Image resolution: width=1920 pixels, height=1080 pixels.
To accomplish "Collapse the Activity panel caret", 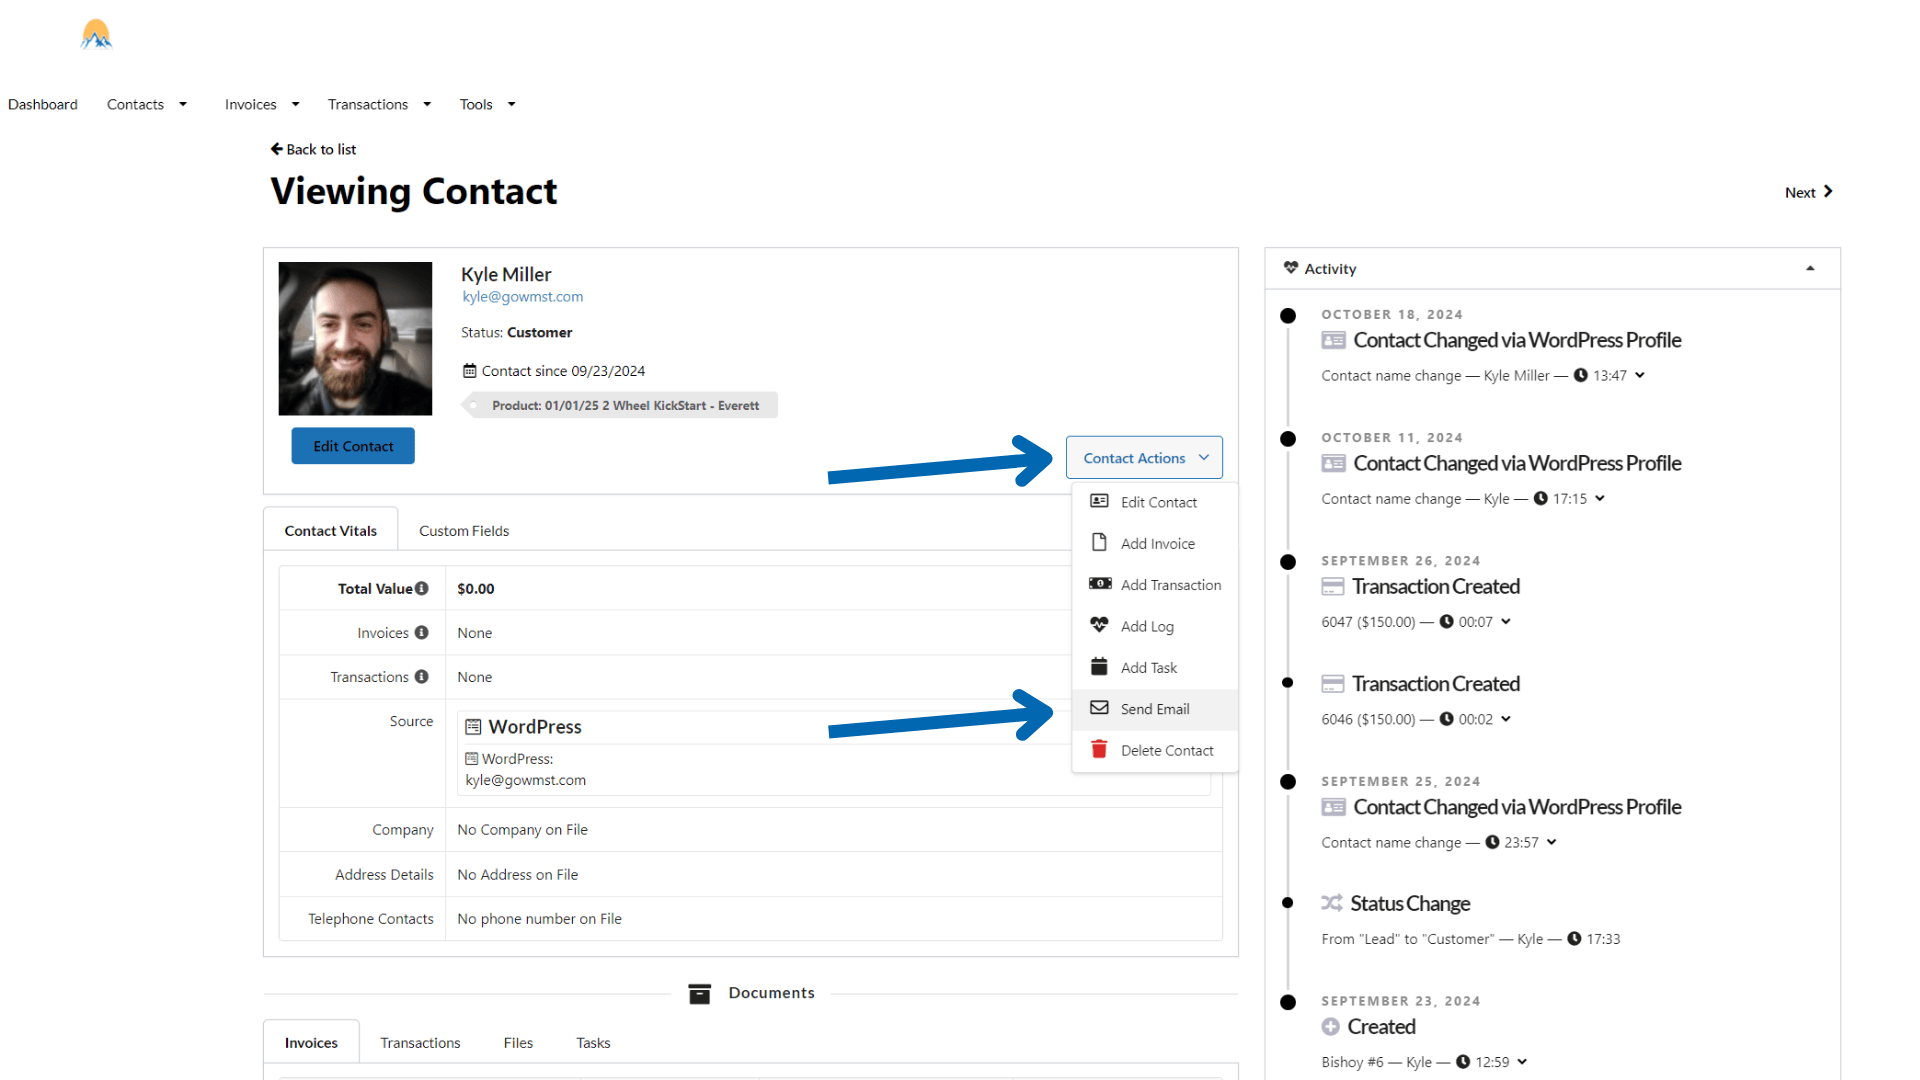I will click(x=1810, y=268).
